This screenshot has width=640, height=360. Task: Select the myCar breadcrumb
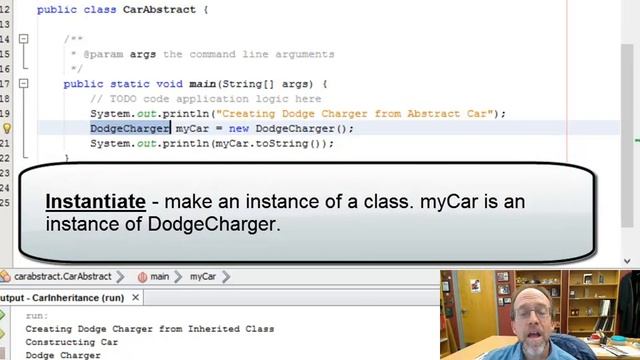202,277
